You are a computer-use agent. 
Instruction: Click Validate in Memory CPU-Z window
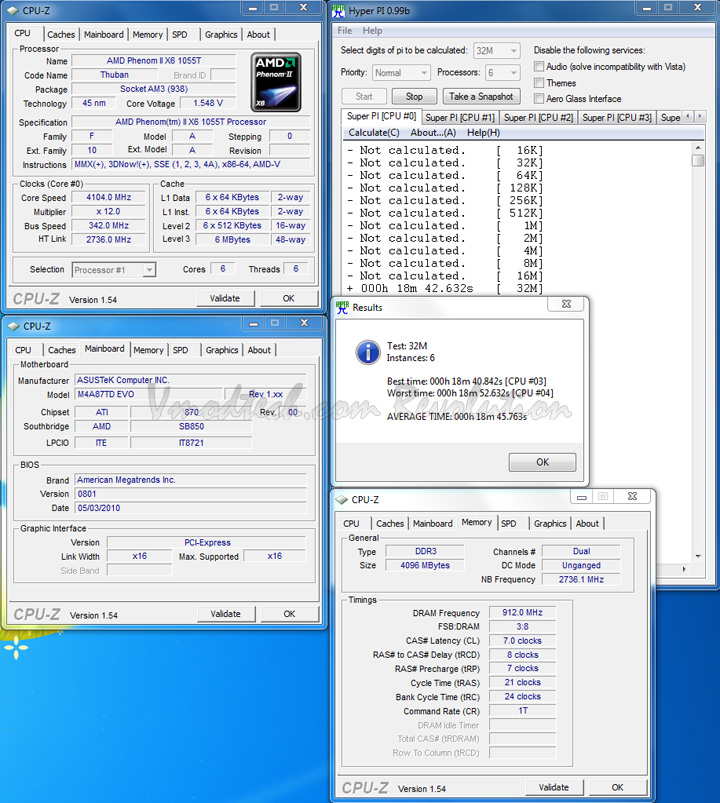(554, 787)
